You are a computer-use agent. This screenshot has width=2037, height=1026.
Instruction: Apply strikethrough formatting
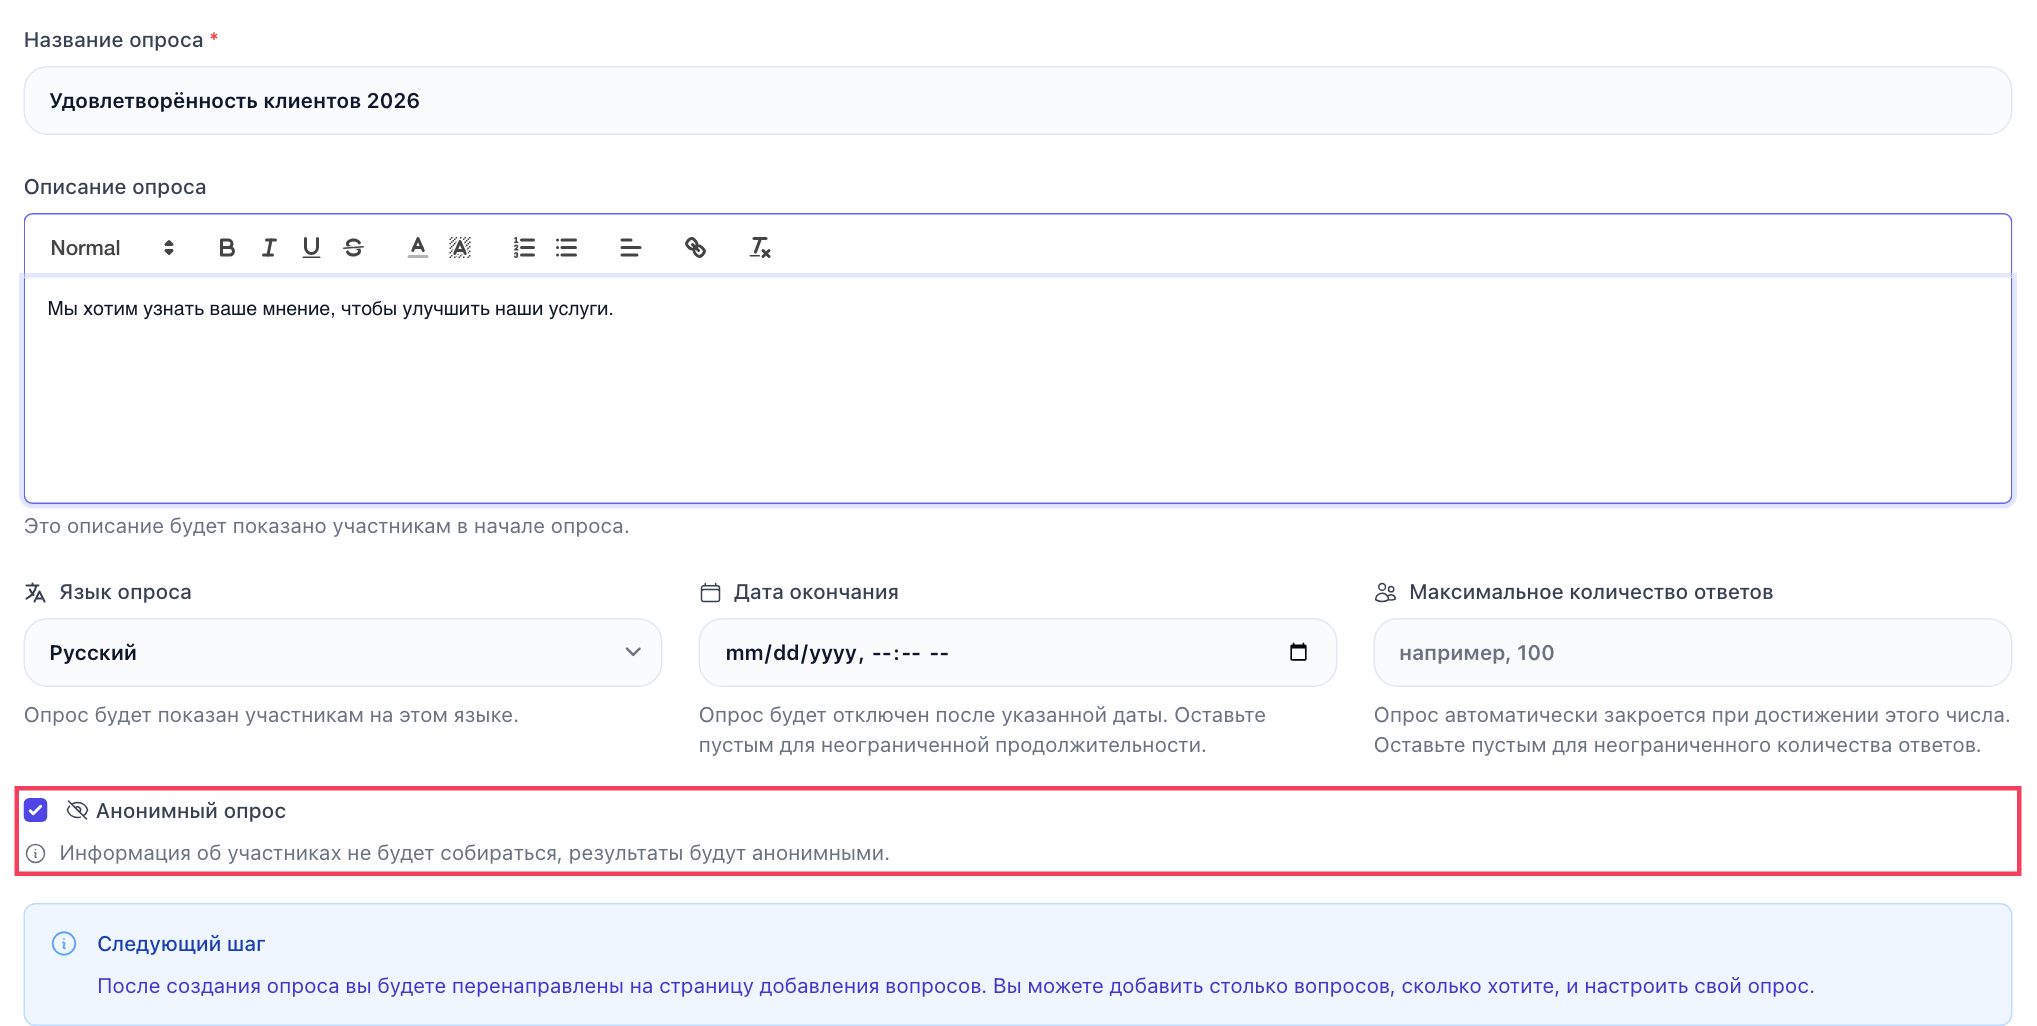point(353,247)
